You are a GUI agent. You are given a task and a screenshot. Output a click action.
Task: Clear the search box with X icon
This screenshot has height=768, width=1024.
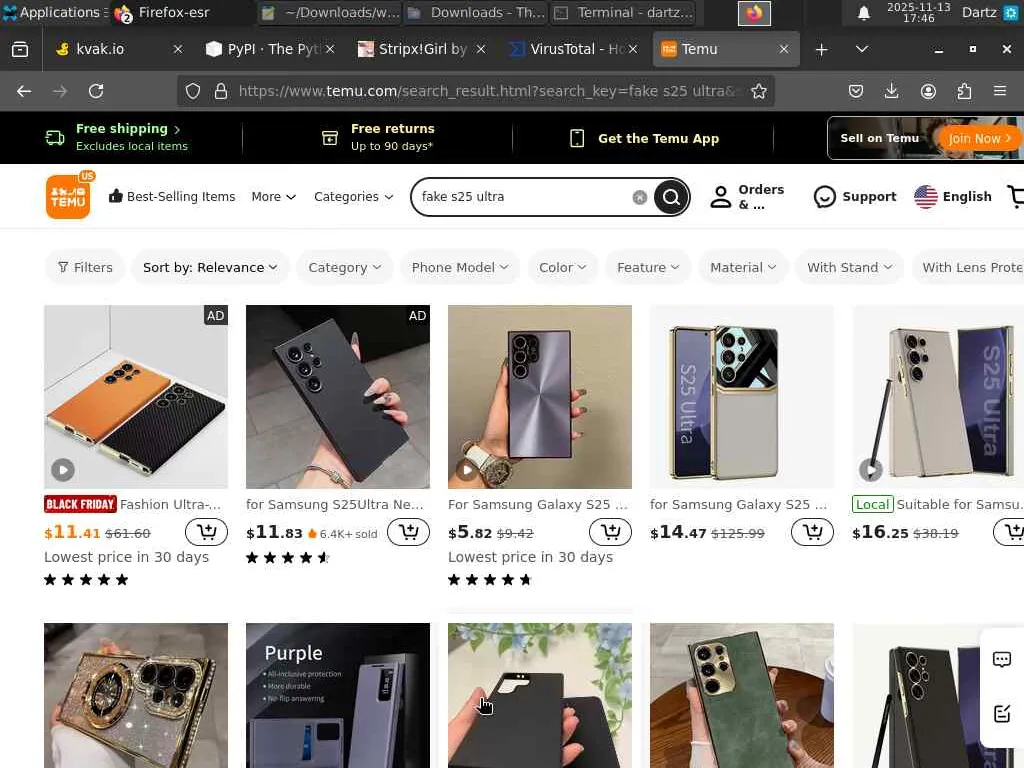(639, 197)
